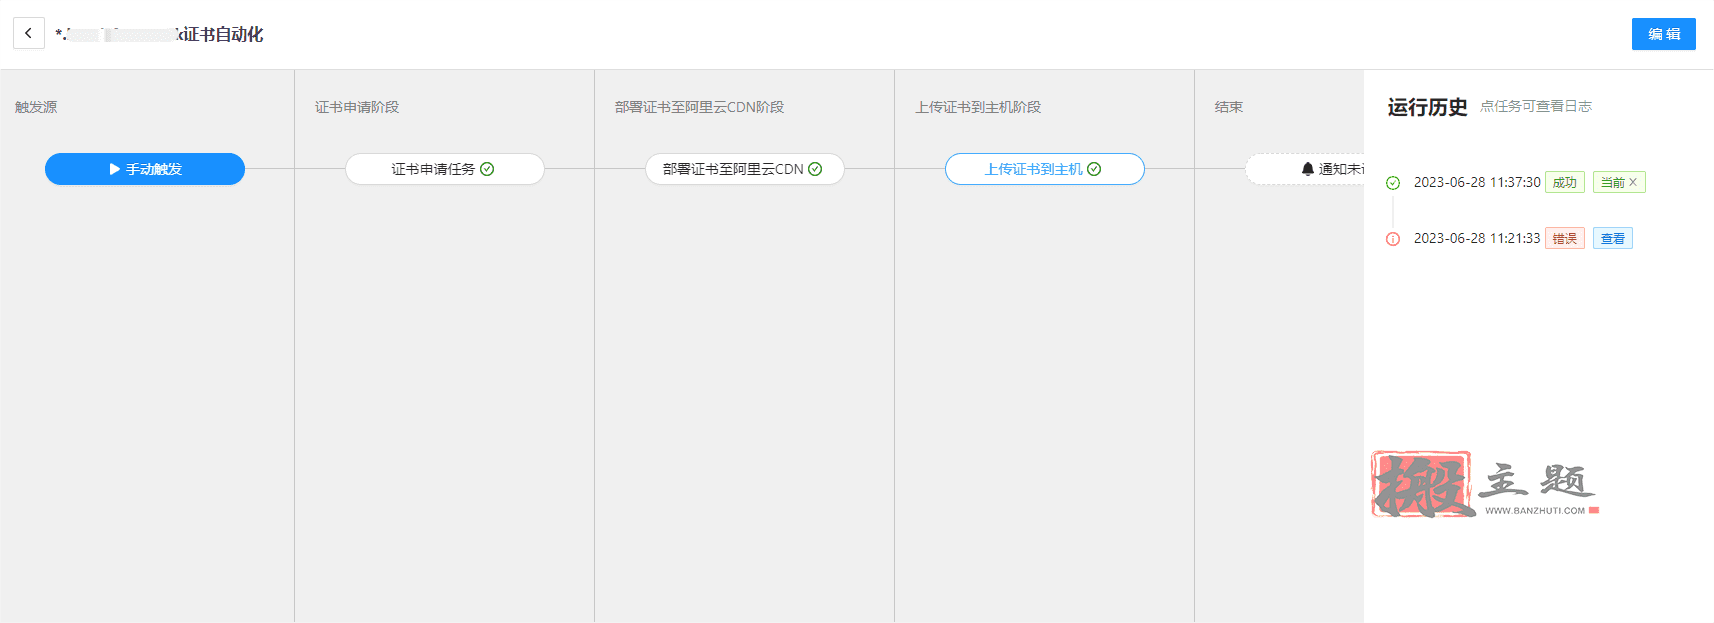Click the 成功 status tag
This screenshot has width=1714, height=623.
coord(1565,182)
